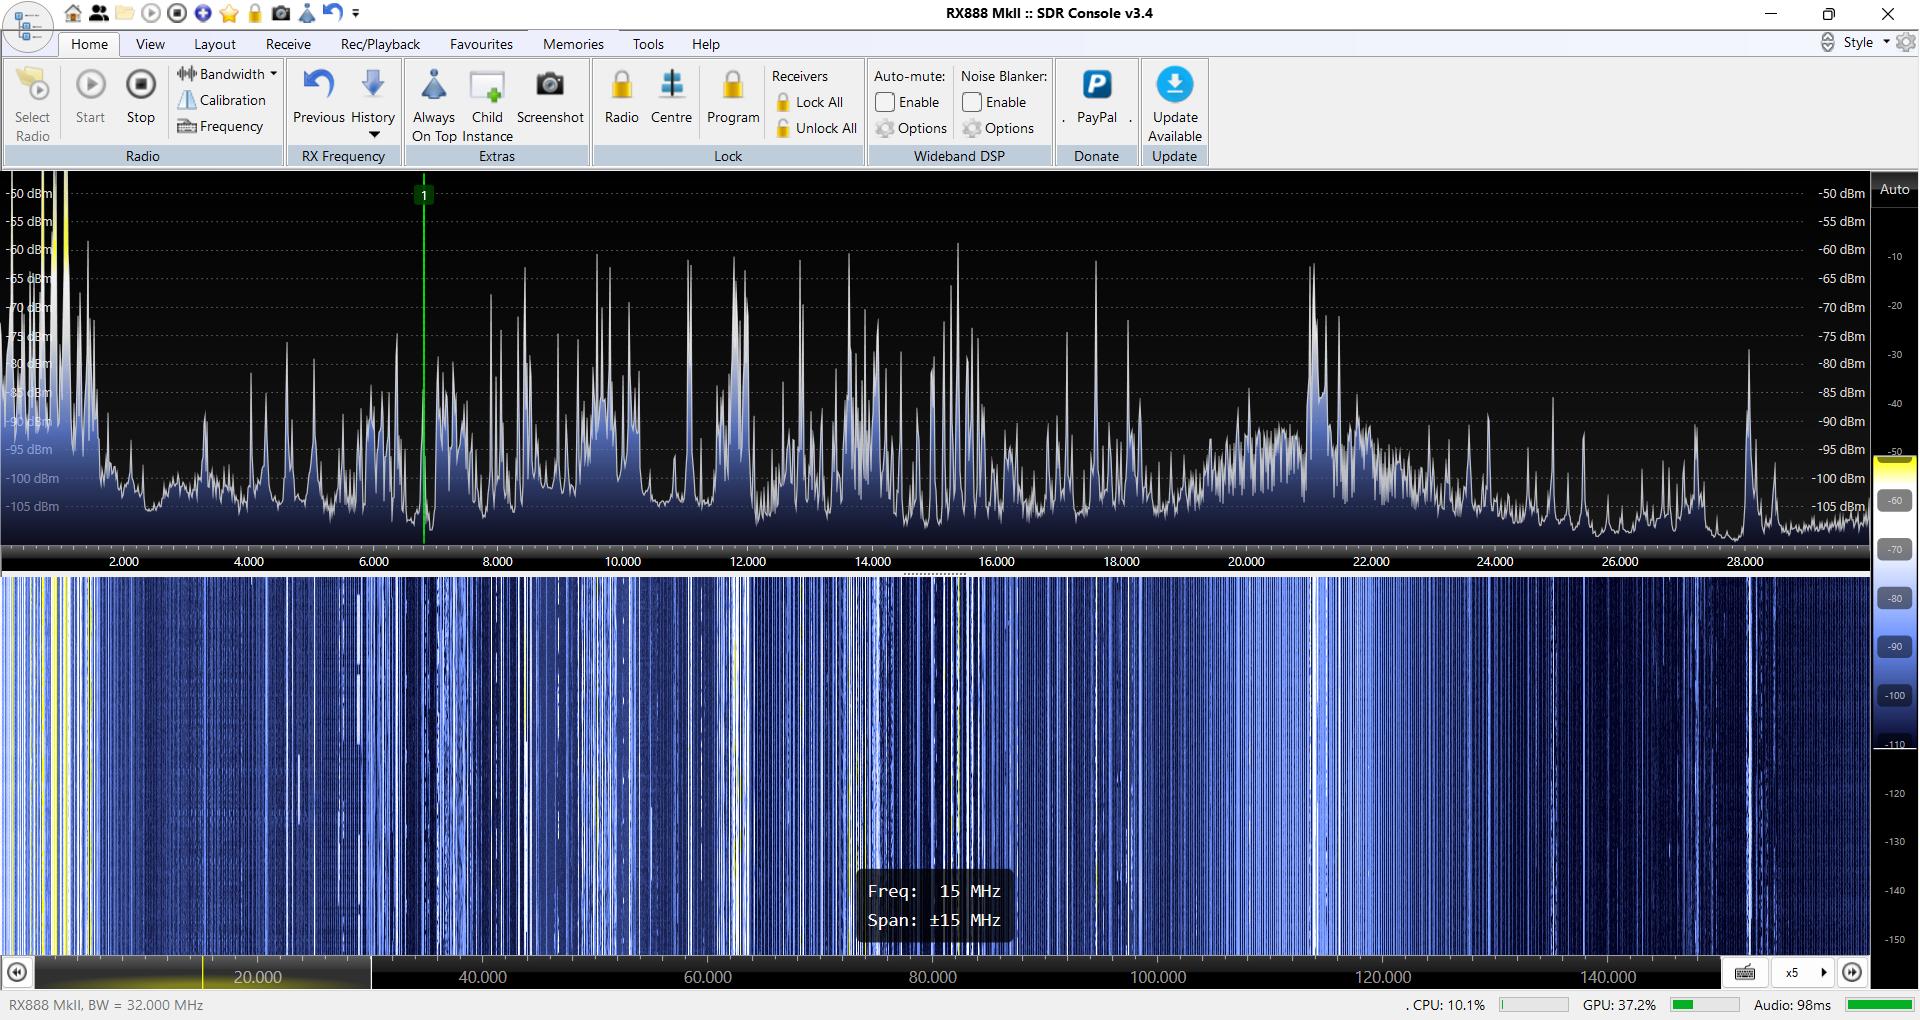1920x1020 pixels.
Task: Enable the Auto-mute checkbox
Action: [885, 102]
